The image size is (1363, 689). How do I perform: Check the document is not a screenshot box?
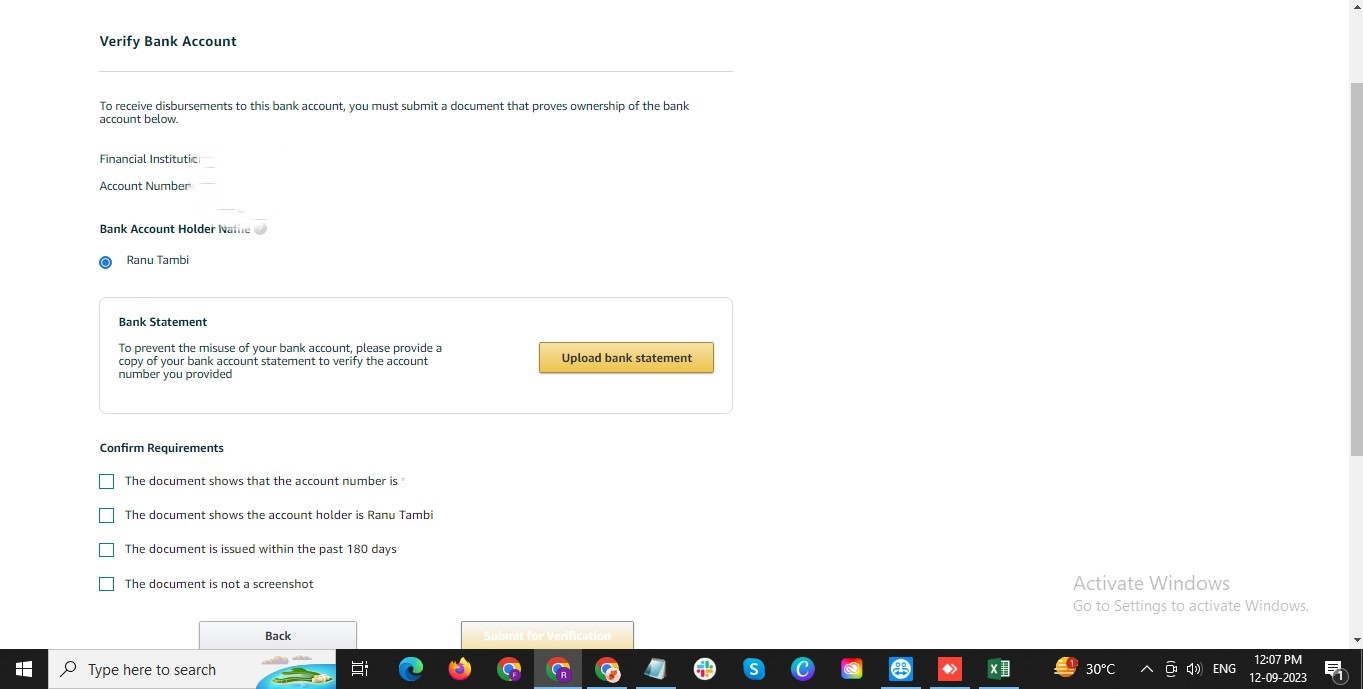[107, 584]
